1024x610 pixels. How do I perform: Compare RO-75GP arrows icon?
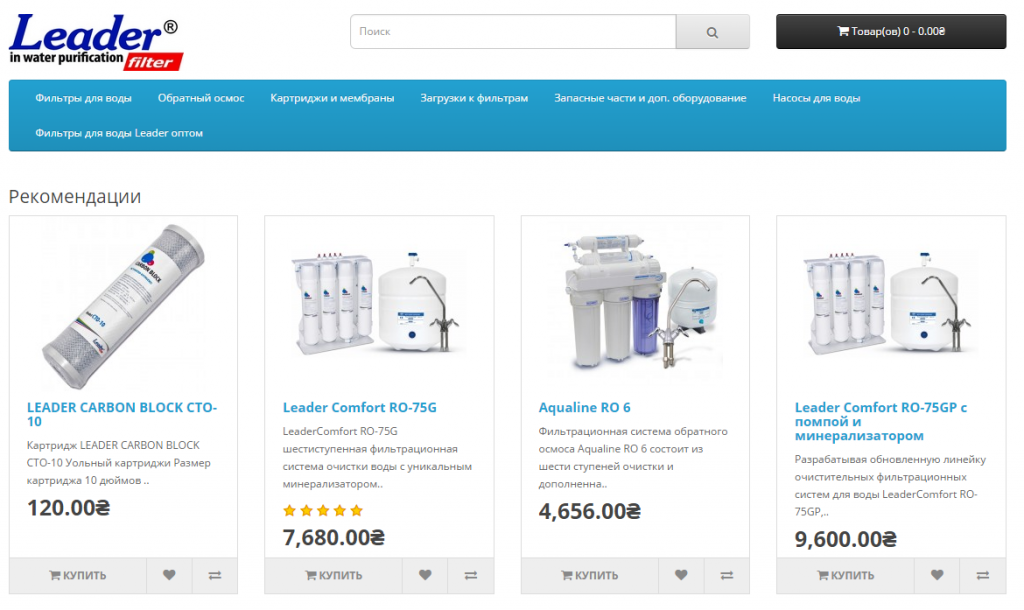983,575
